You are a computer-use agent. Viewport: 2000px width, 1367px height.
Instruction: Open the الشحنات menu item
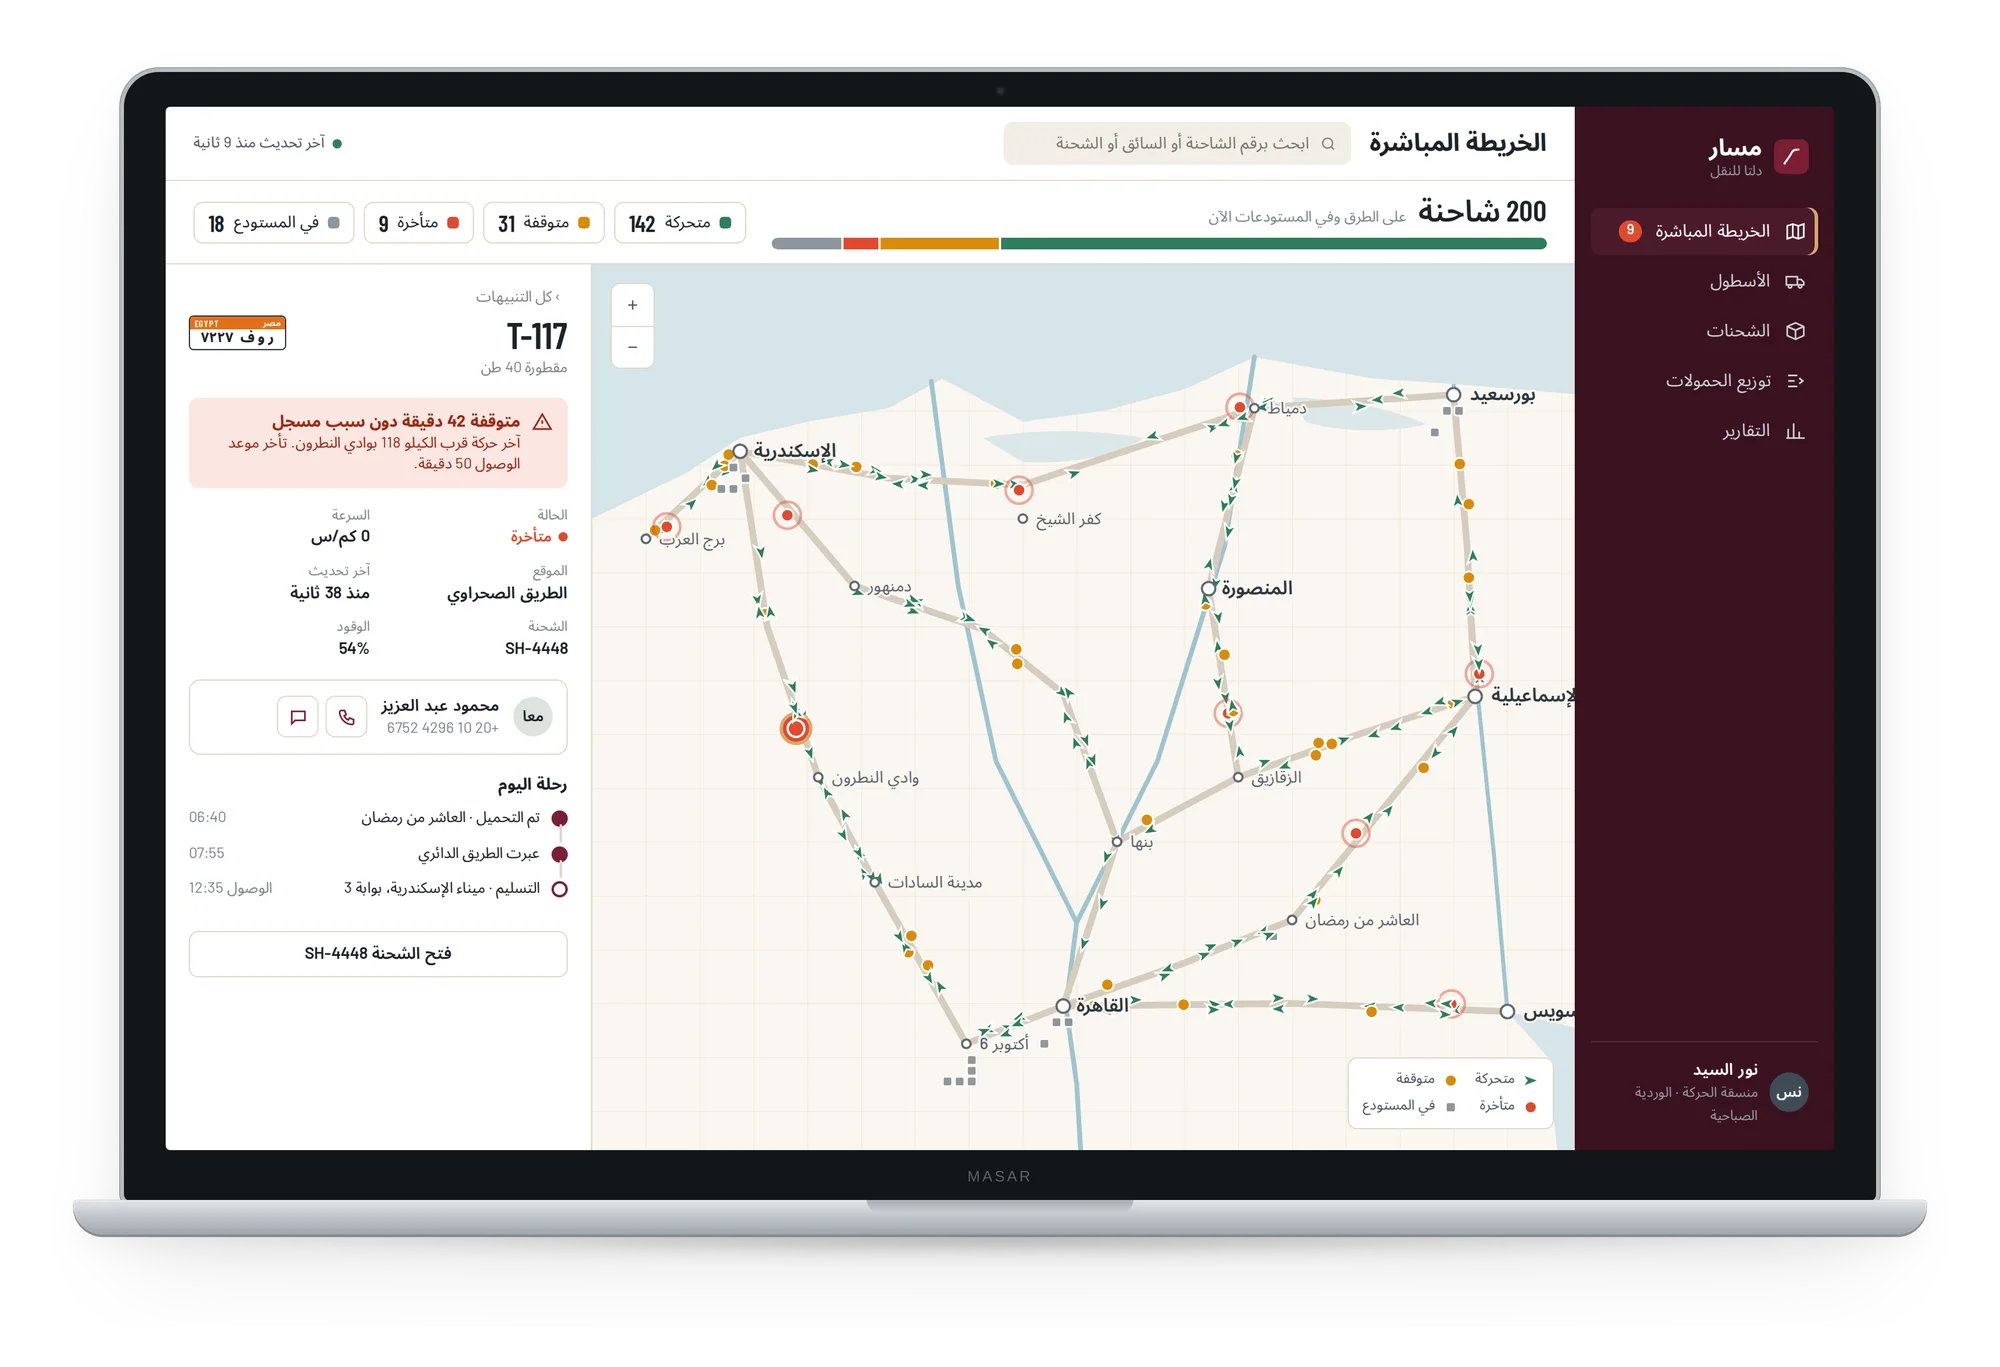point(1703,331)
